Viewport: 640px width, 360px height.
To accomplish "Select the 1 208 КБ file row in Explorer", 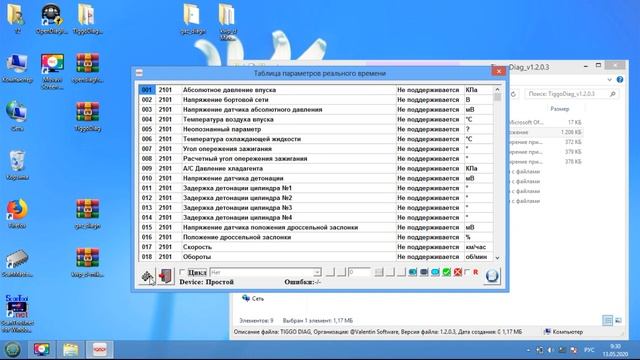I will [546, 132].
